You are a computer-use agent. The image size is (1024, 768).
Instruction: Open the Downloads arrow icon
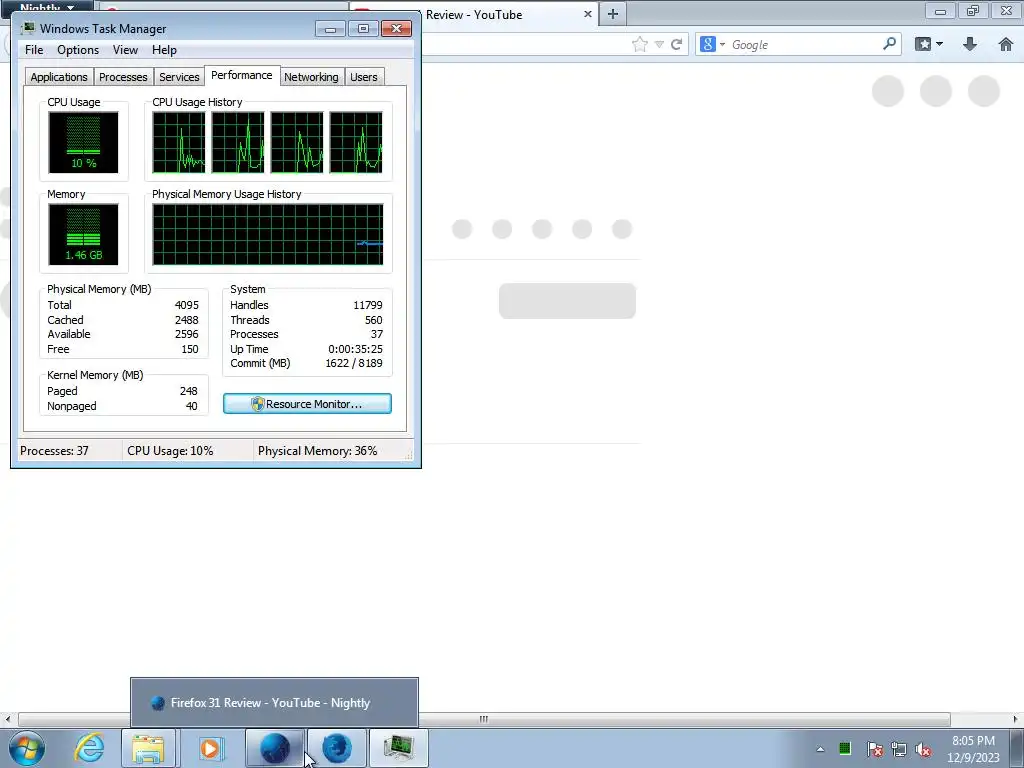pos(970,44)
